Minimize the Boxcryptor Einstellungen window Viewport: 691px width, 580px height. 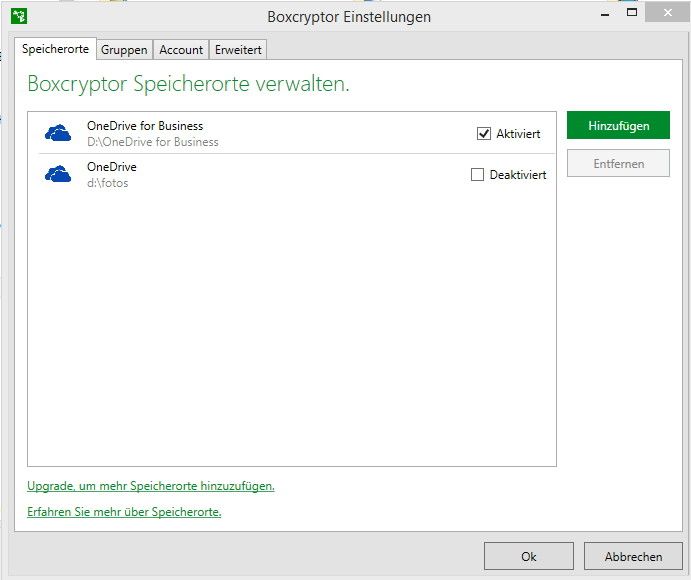point(605,14)
